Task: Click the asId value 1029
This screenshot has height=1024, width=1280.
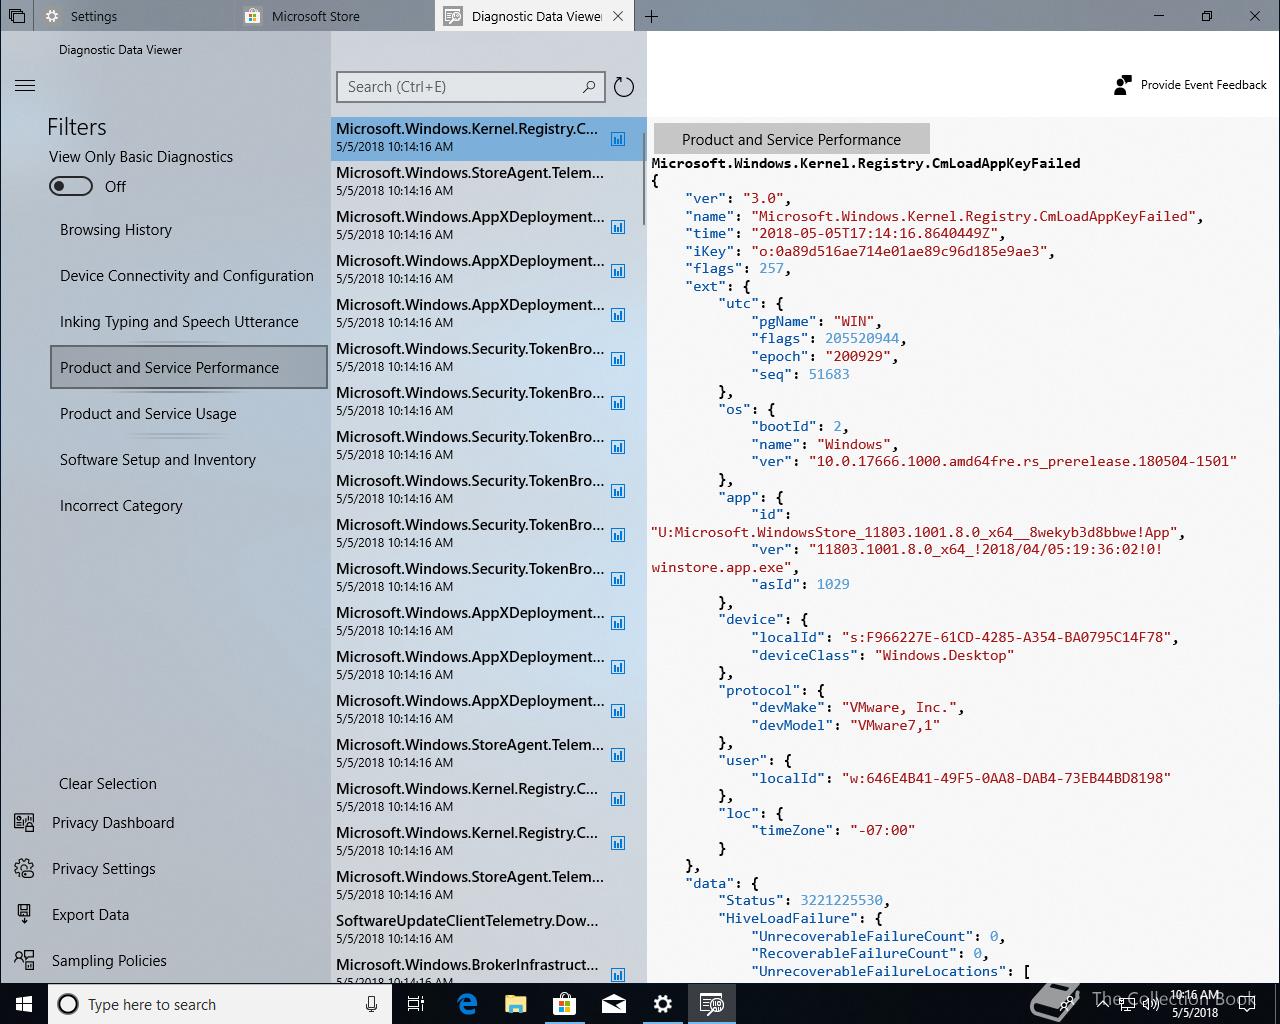Action: pyautogui.click(x=833, y=584)
